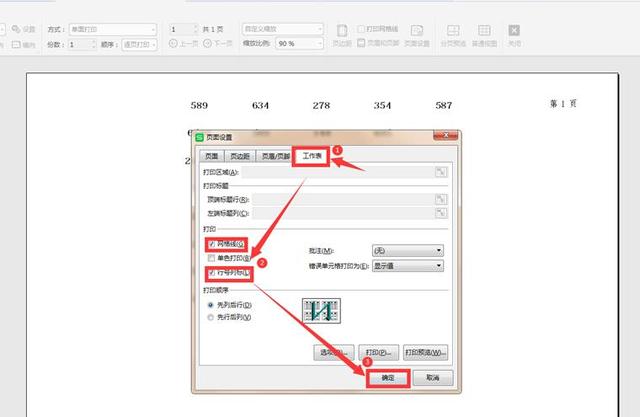
Task: Confirm with the 确定 button
Action: point(388,378)
